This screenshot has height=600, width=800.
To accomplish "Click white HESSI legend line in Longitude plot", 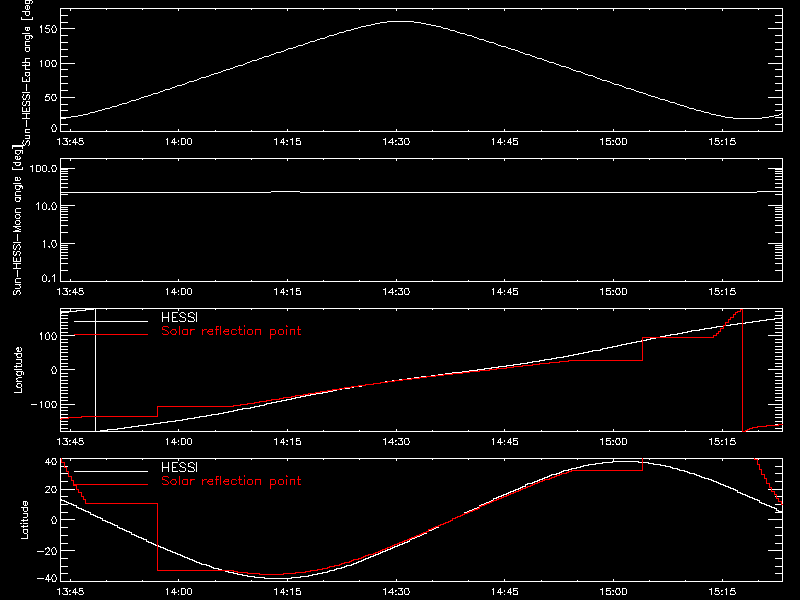I will click(x=111, y=321).
